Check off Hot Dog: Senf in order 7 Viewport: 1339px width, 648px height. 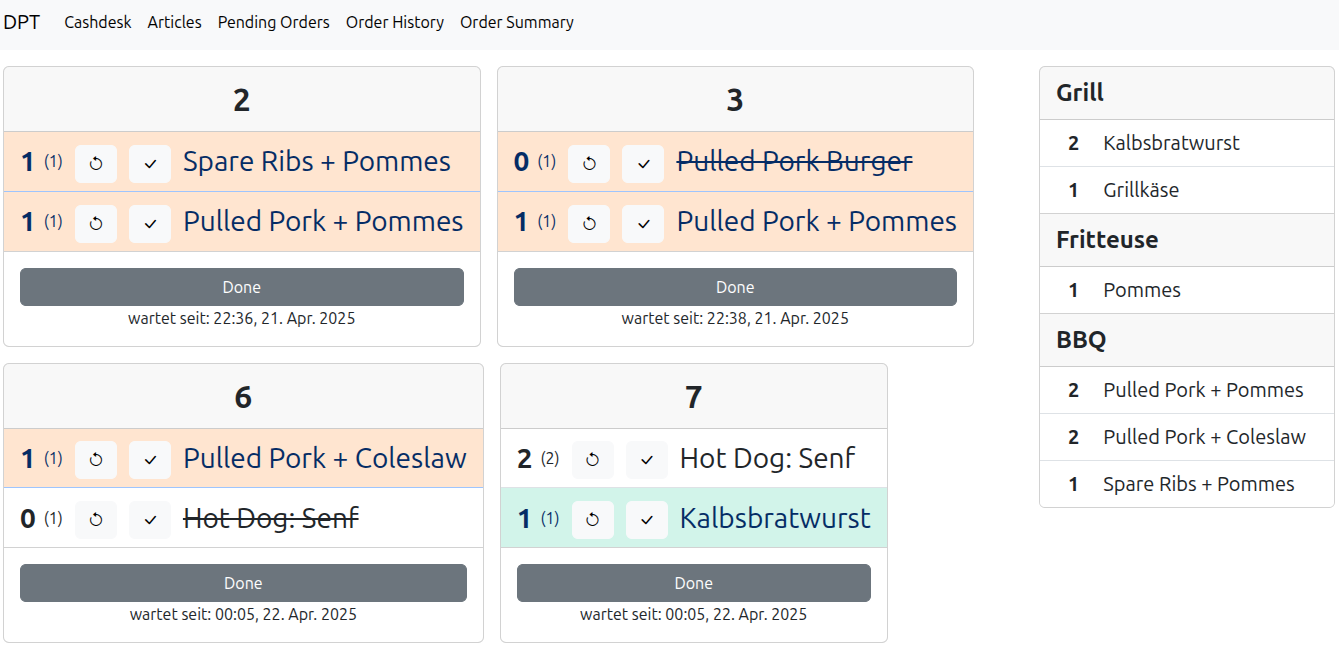coord(647,460)
